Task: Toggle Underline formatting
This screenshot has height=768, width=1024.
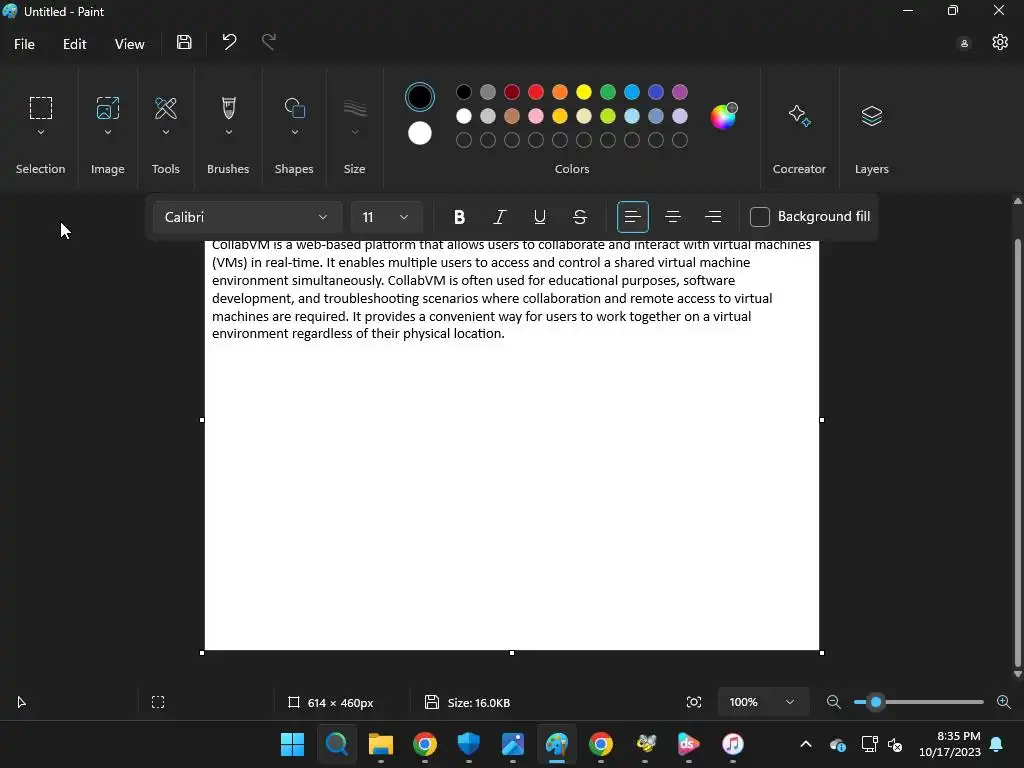Action: click(x=539, y=217)
